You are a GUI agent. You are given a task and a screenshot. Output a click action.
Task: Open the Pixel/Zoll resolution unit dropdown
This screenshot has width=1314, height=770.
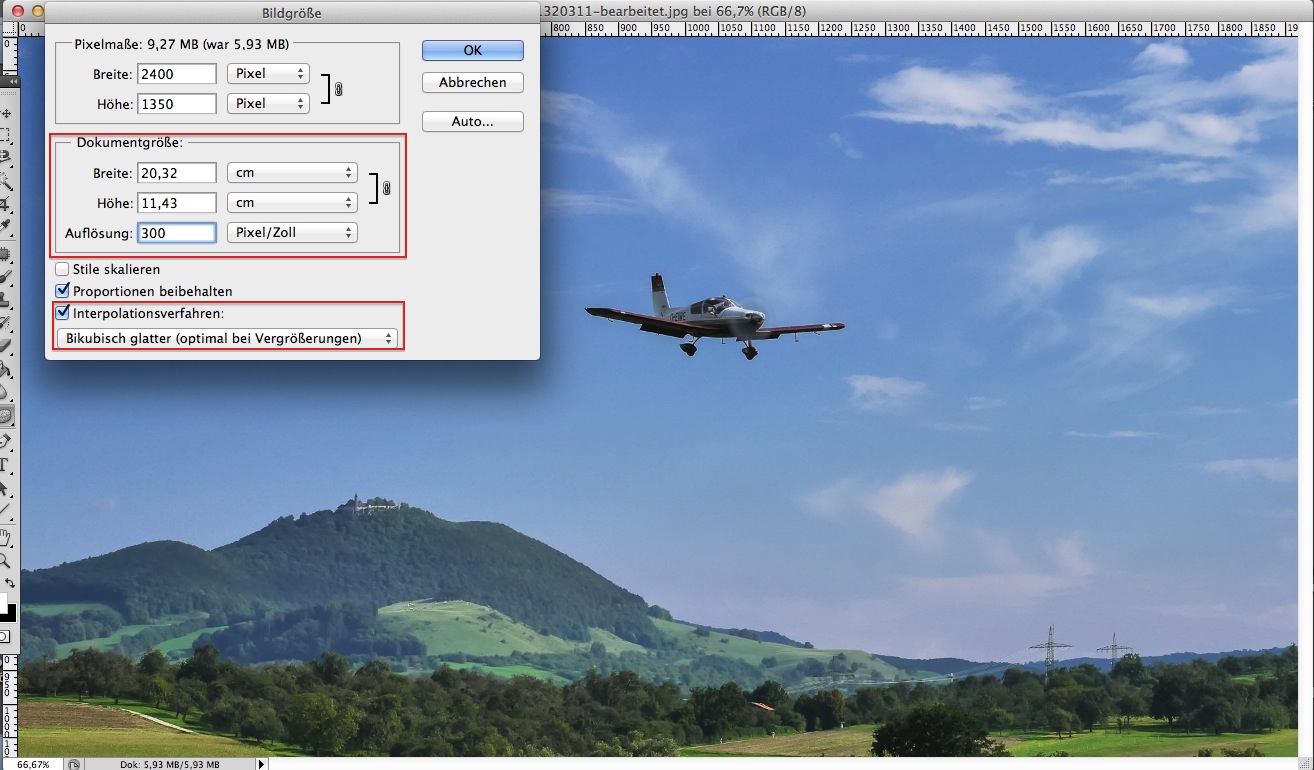point(292,233)
